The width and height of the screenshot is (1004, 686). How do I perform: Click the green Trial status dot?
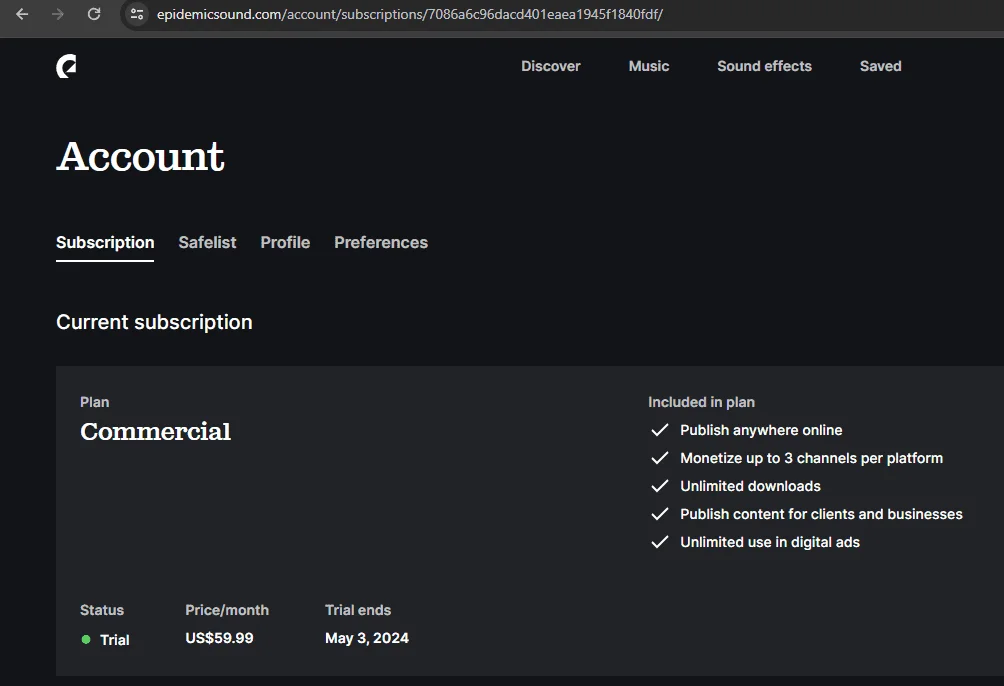(x=86, y=639)
